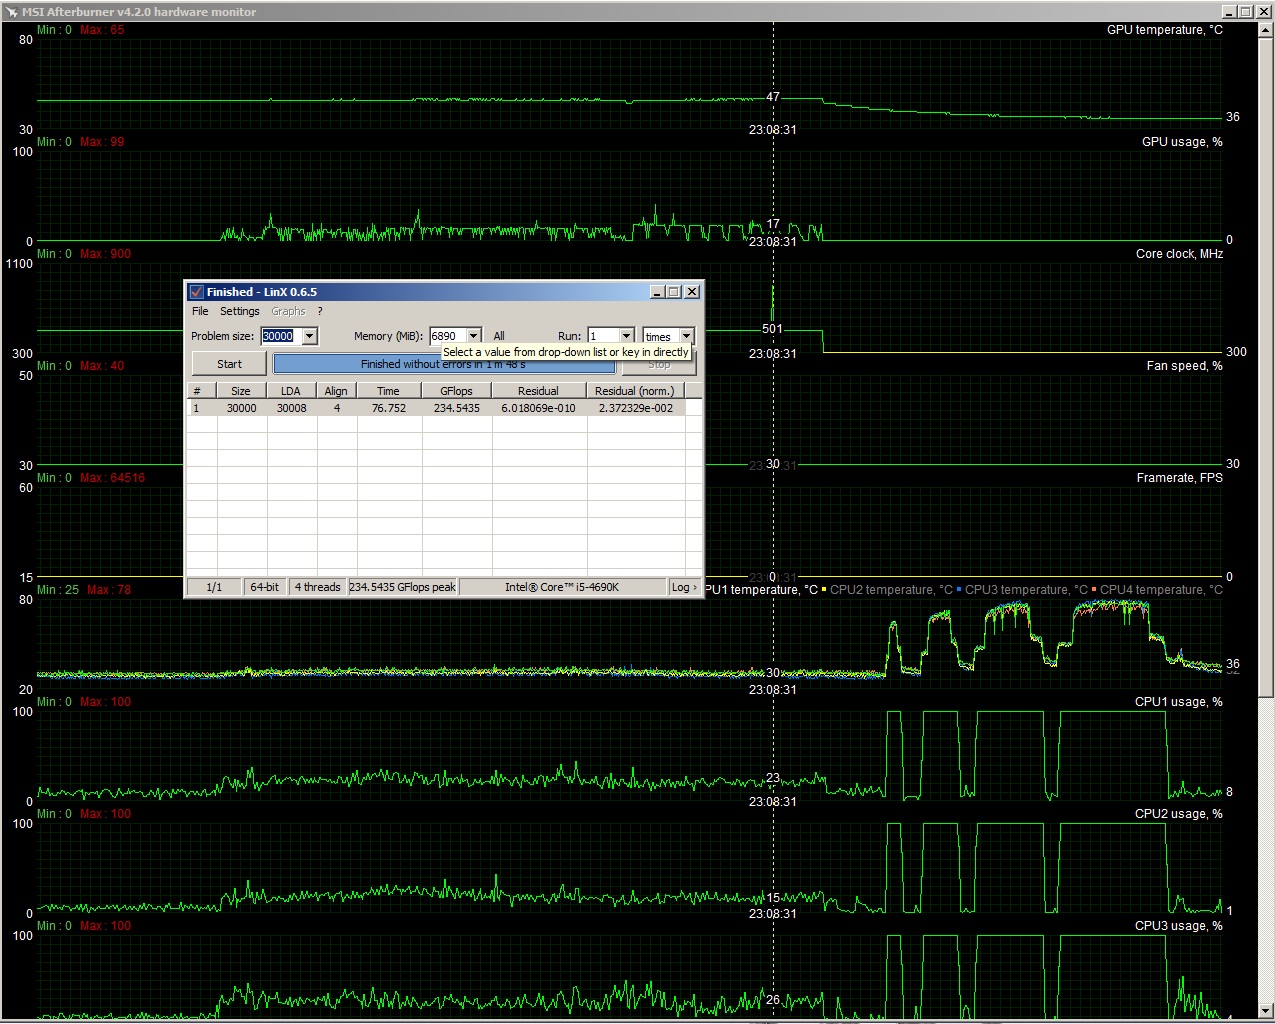Viewport: 1275px width, 1024px height.
Task: Maximize the MSI Afterburner hardware monitor window
Action: pos(1245,12)
